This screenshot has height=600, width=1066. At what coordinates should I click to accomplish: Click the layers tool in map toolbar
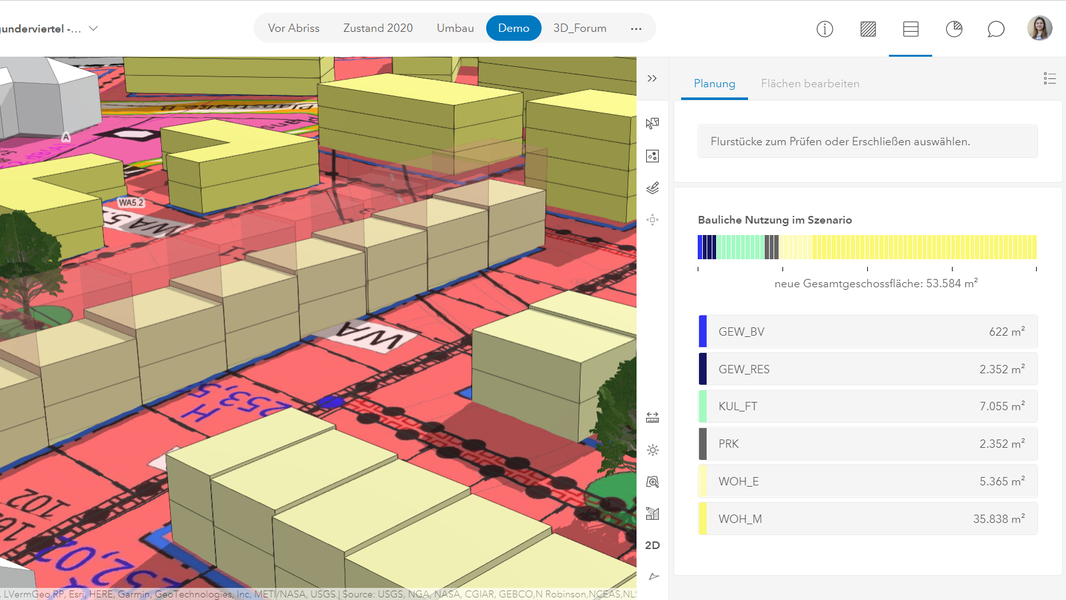[x=653, y=187]
